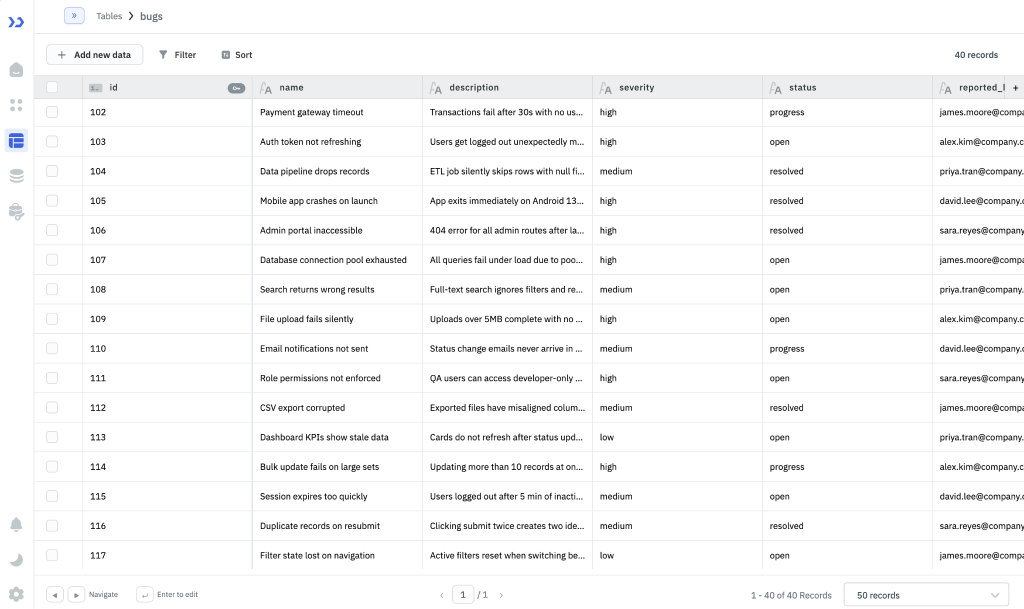The height and width of the screenshot is (609, 1024).
Task: Check the row 106 checkbox
Action: click(x=52, y=230)
